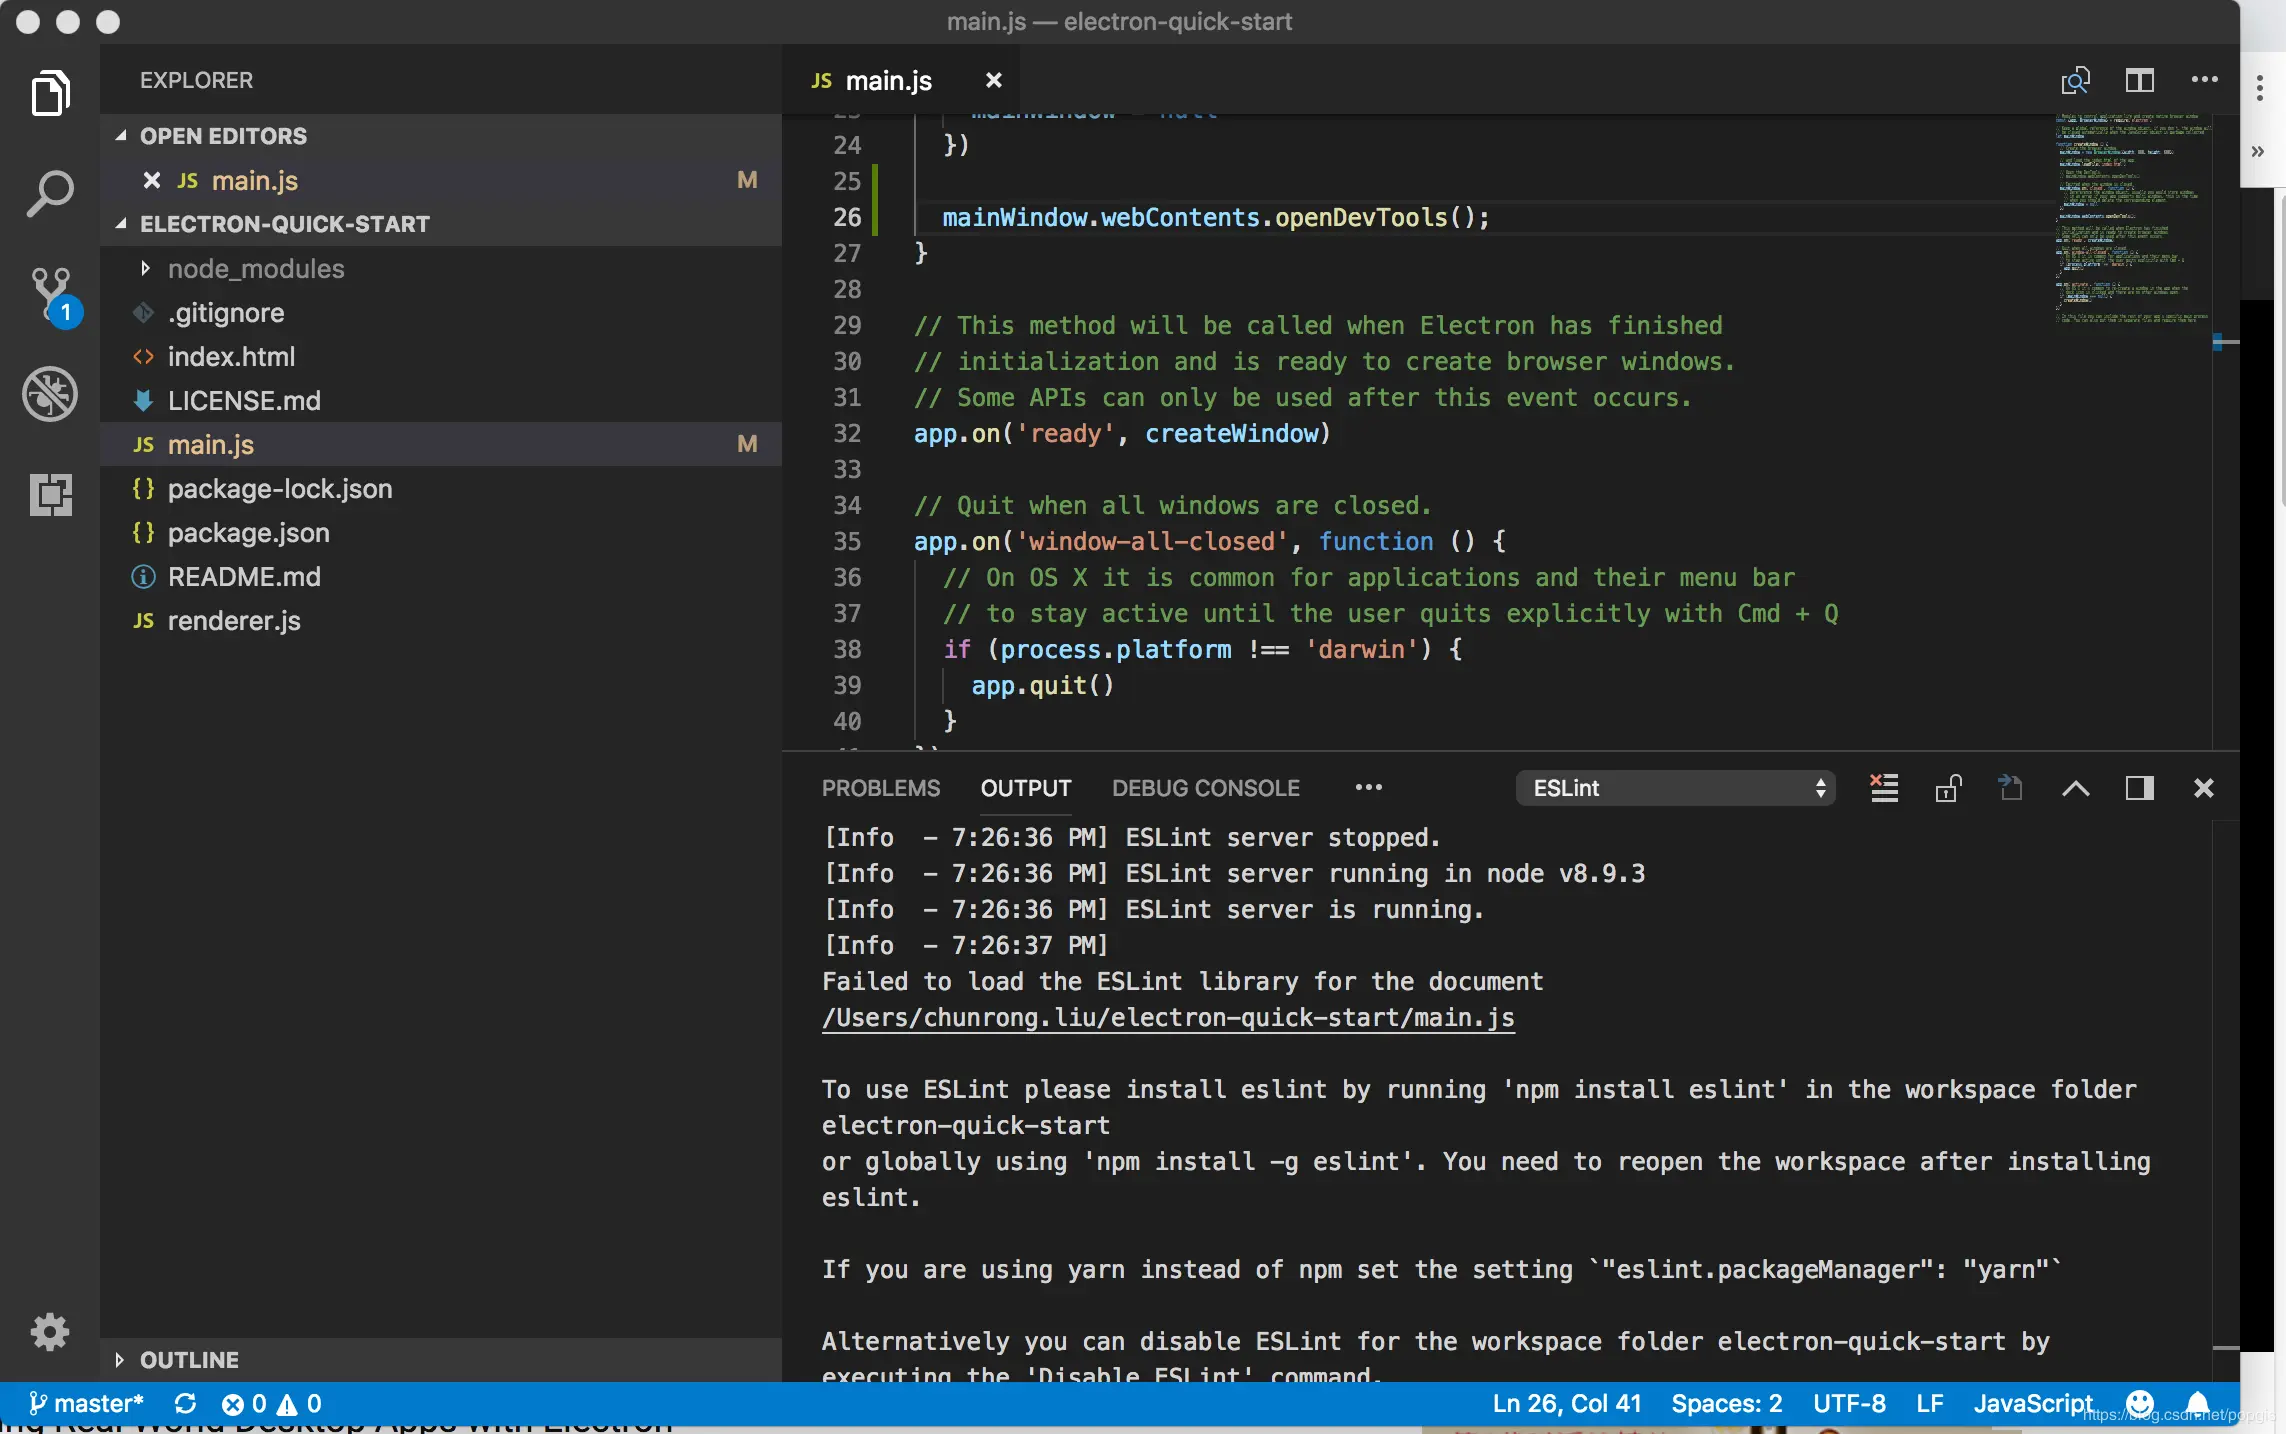The image size is (2286, 1434).
Task: Split the editor with split icon
Action: pos(2139,80)
